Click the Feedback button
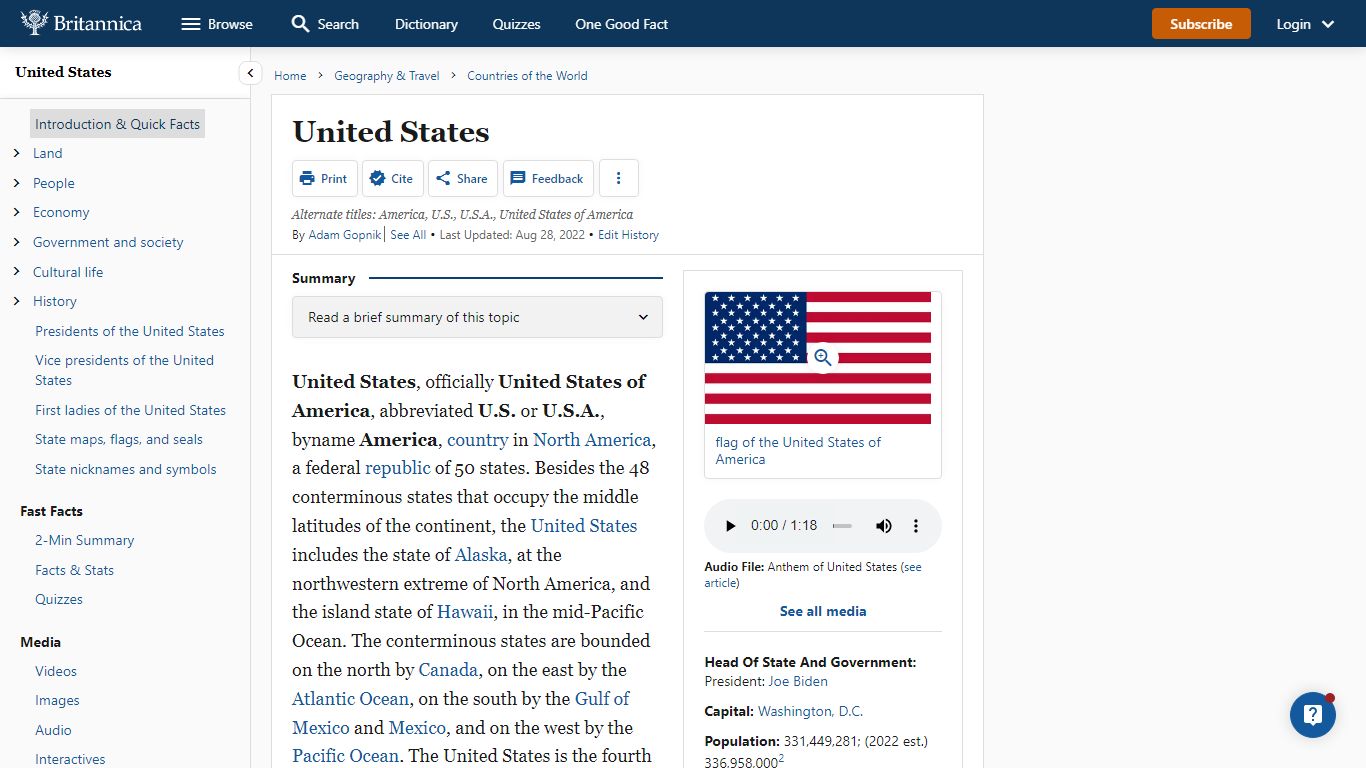This screenshot has width=1366, height=768. pyautogui.click(x=548, y=178)
